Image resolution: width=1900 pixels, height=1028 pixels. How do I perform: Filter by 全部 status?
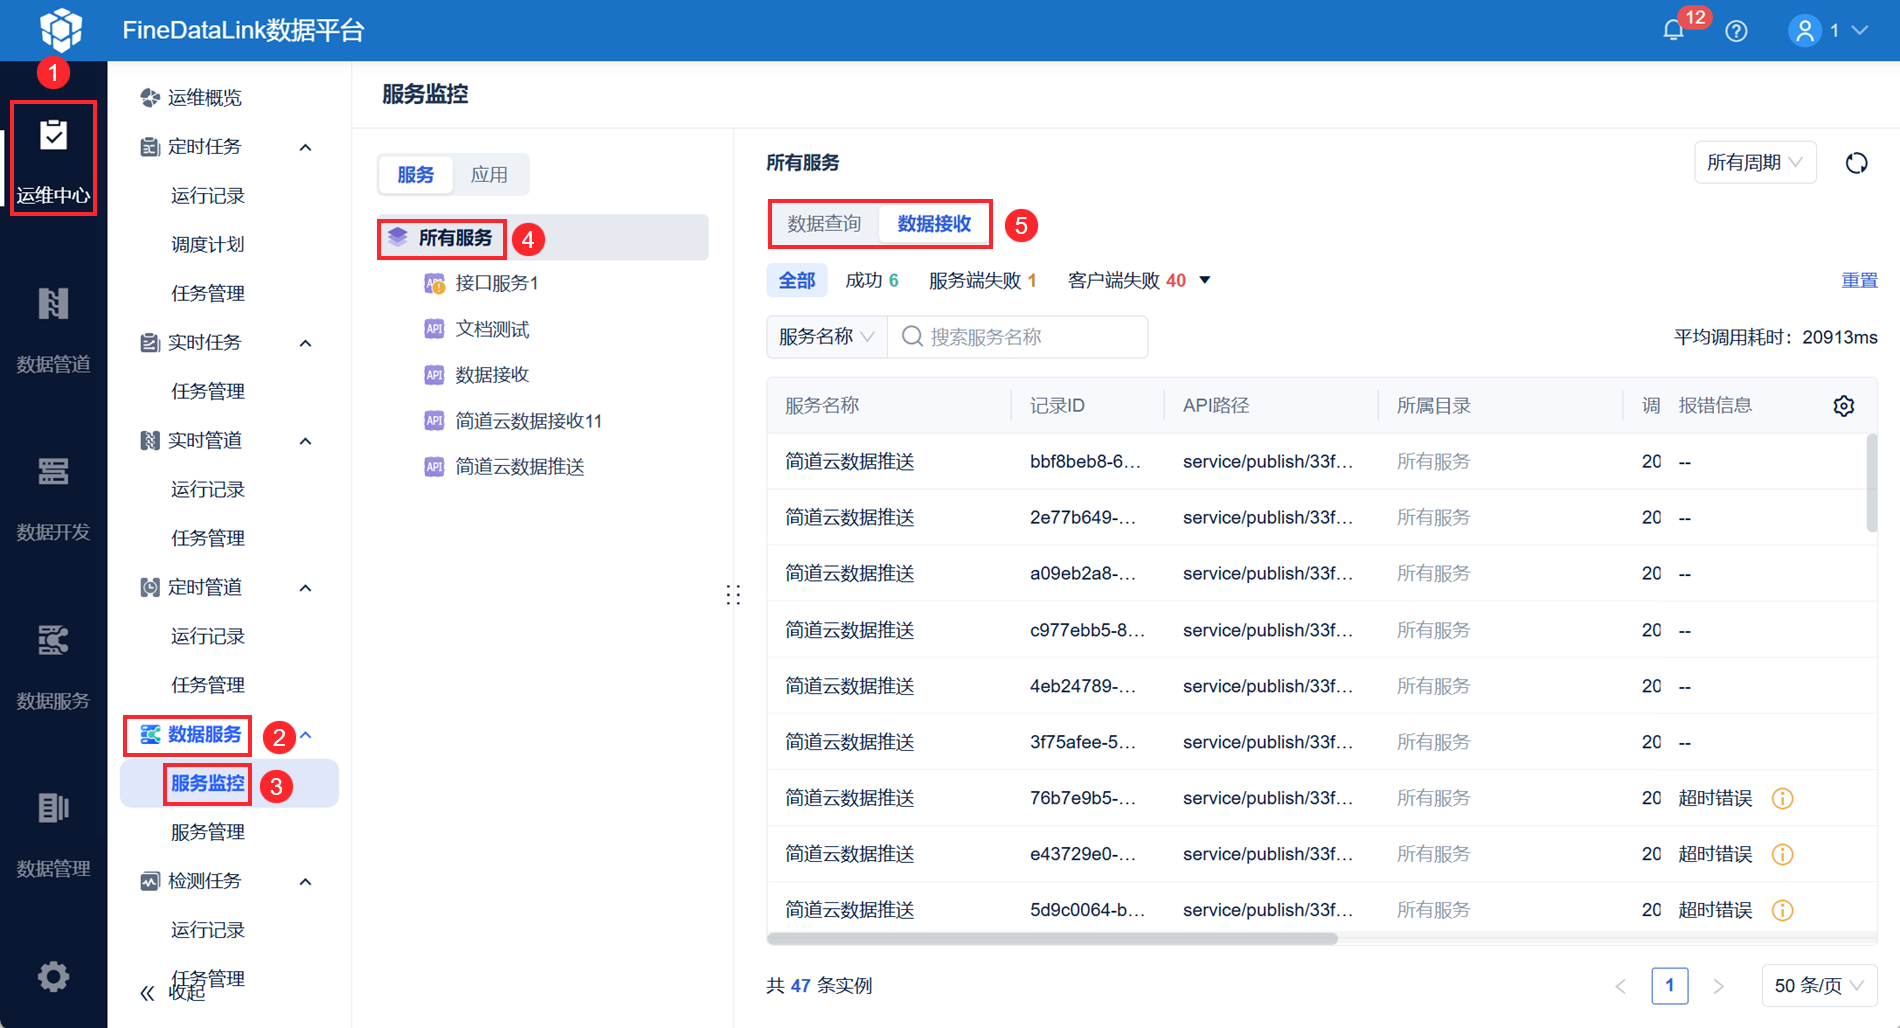coord(797,281)
